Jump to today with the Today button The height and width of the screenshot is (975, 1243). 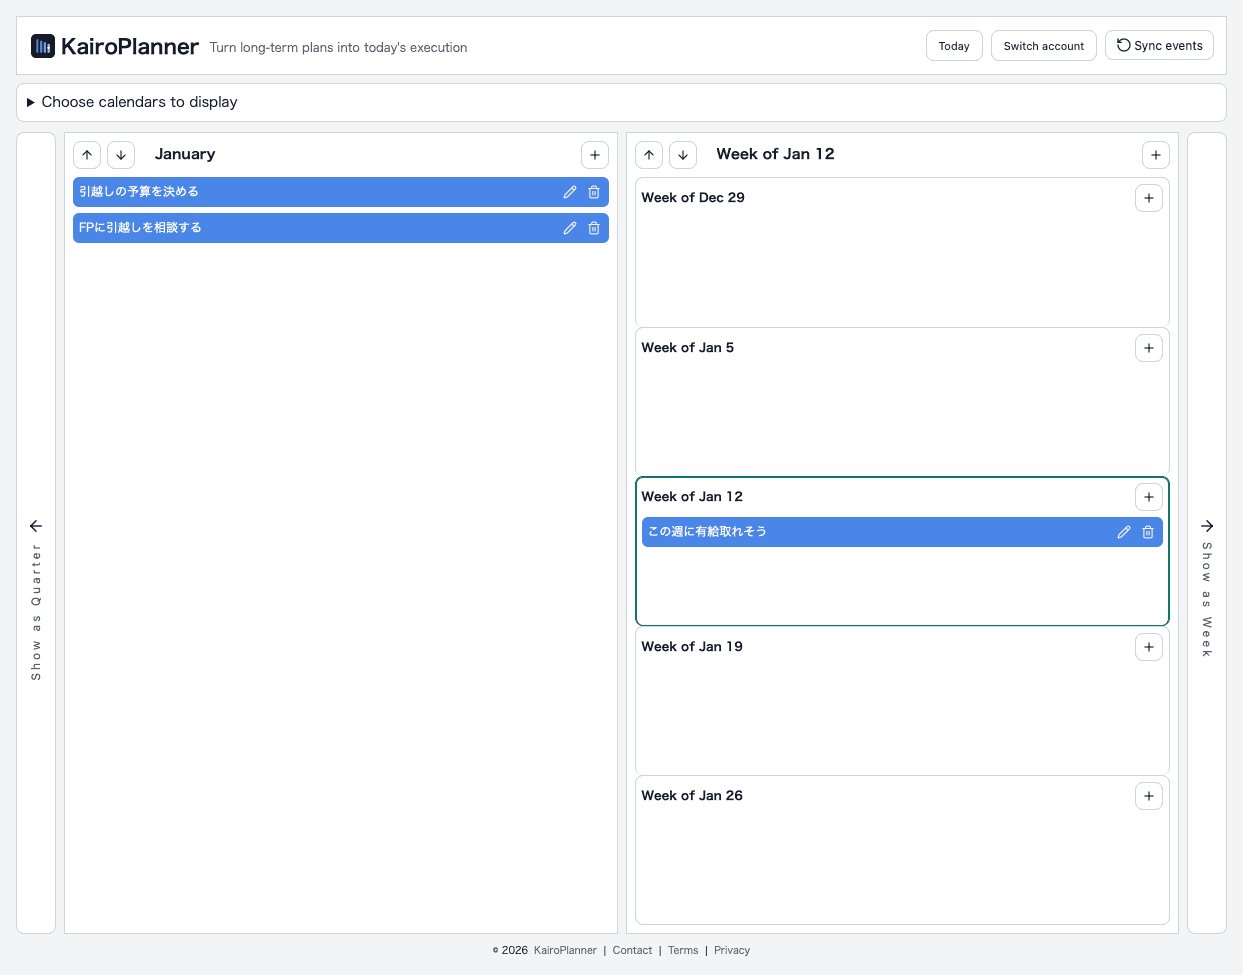[x=953, y=45]
